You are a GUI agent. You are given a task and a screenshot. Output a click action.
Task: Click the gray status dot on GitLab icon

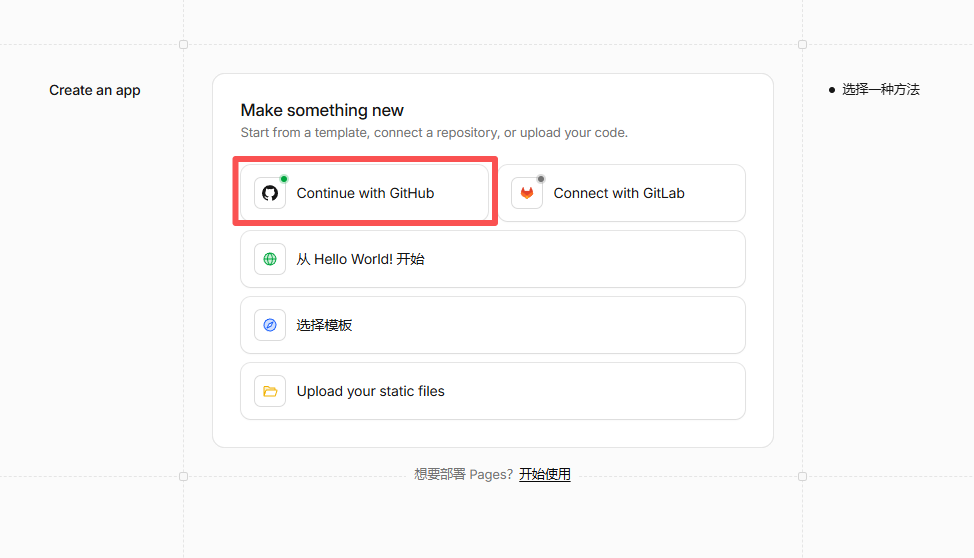[541, 179]
